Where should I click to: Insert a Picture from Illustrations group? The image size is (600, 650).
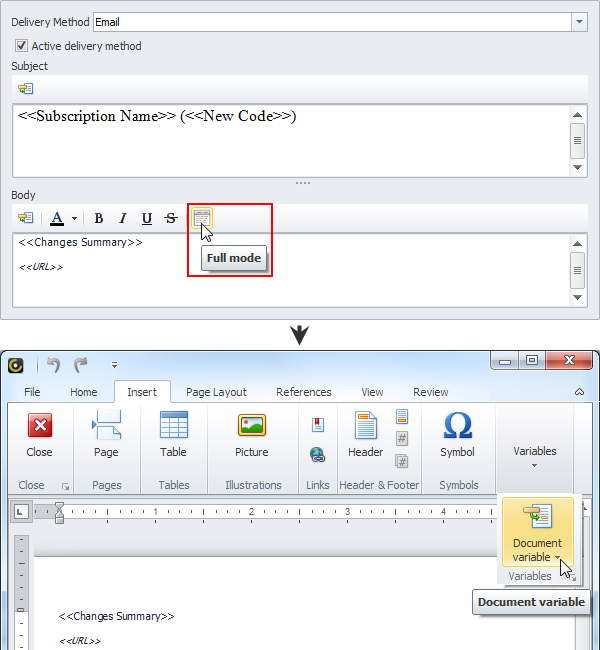click(251, 435)
